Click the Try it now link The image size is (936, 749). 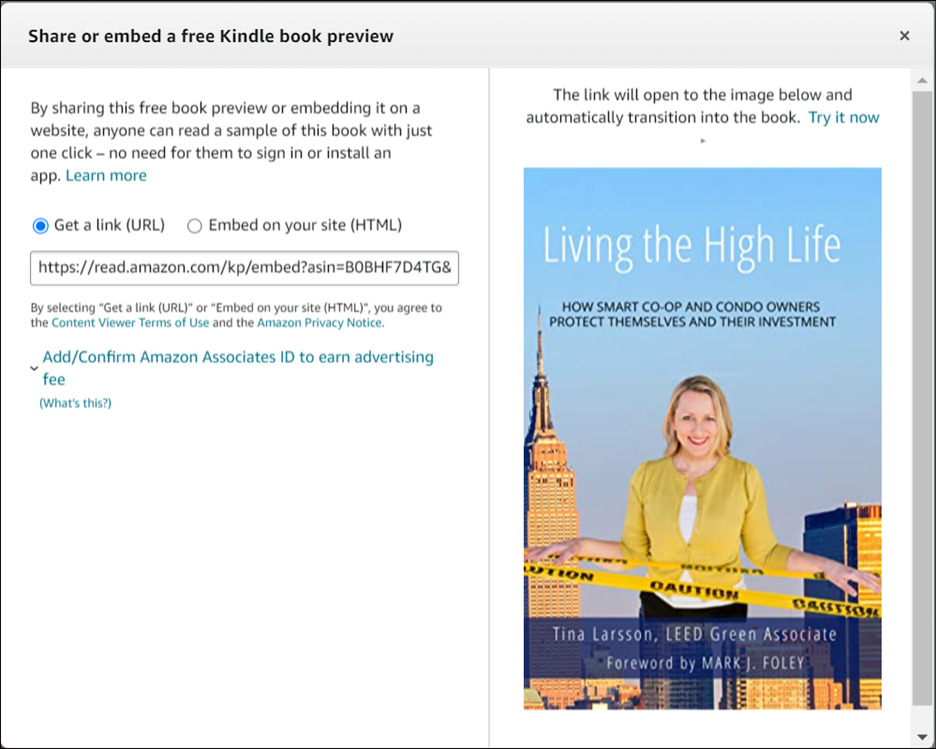click(x=843, y=118)
